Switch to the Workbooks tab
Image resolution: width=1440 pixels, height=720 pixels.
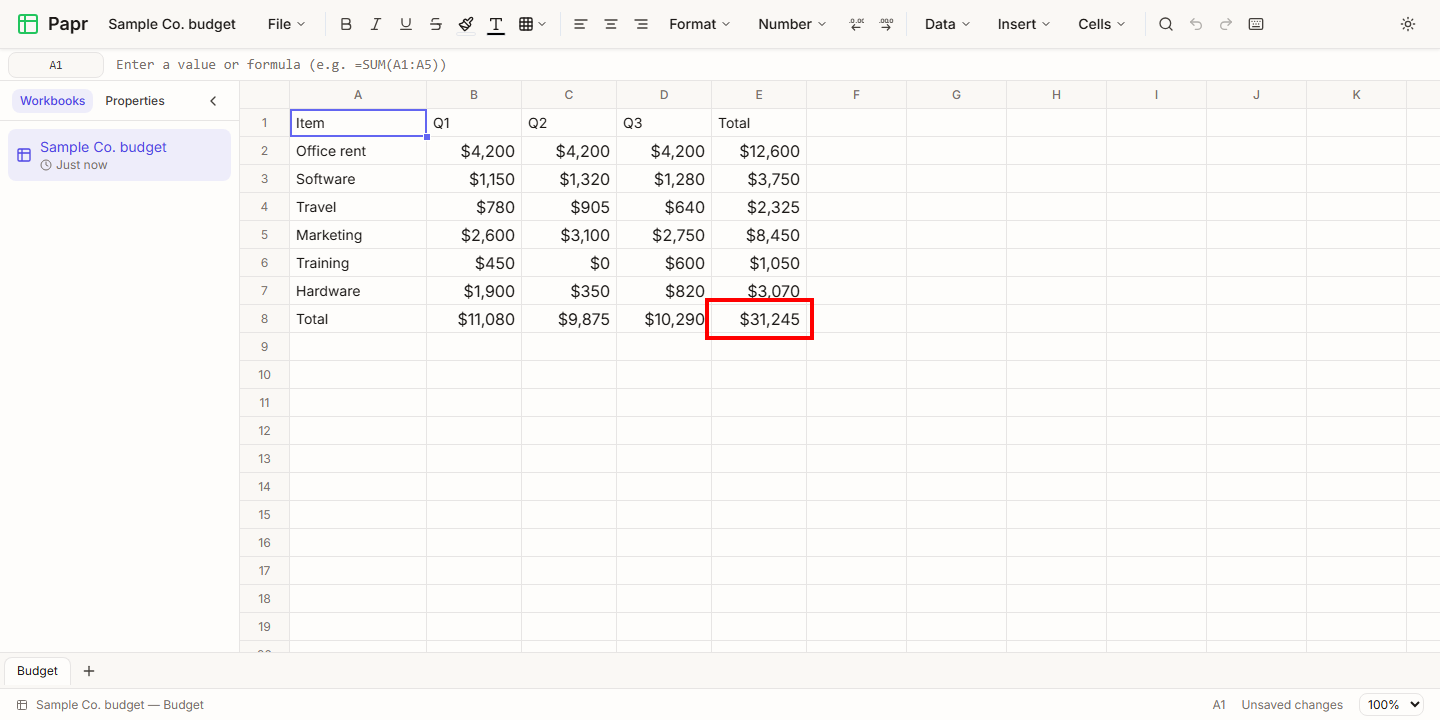point(53,101)
